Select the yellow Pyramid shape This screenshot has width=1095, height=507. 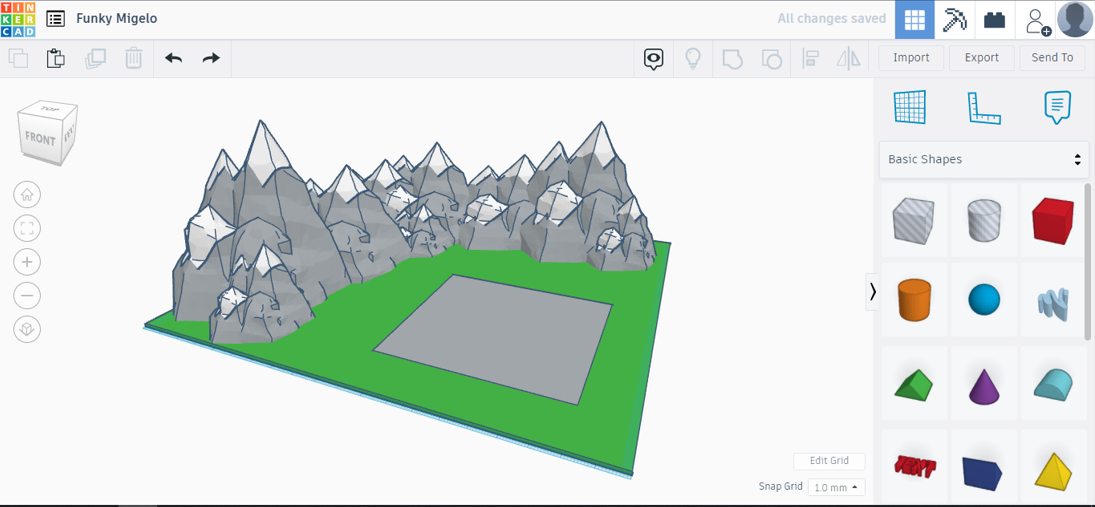click(1053, 470)
